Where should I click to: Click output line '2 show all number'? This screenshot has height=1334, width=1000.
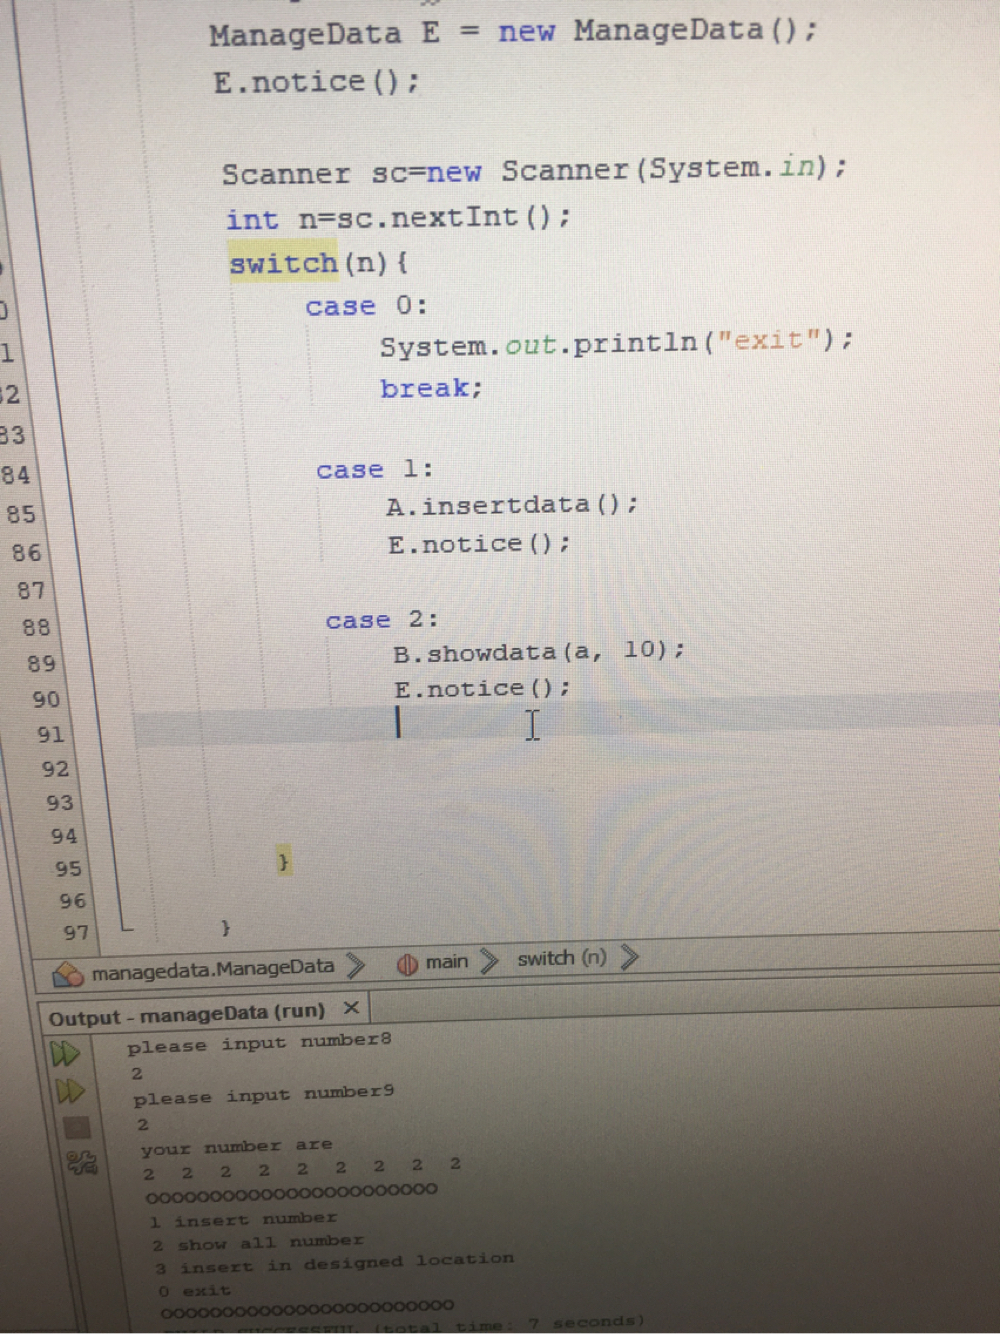click(258, 1243)
